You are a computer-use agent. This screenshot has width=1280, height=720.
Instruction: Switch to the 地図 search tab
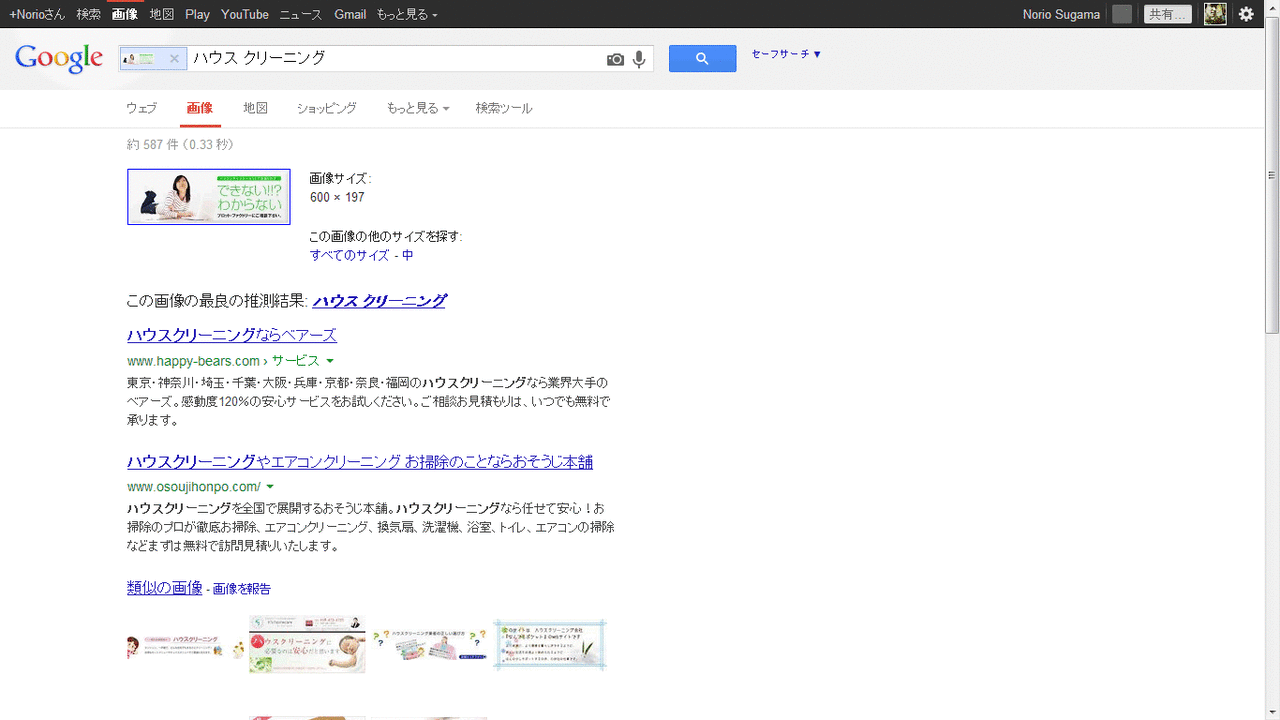click(255, 108)
